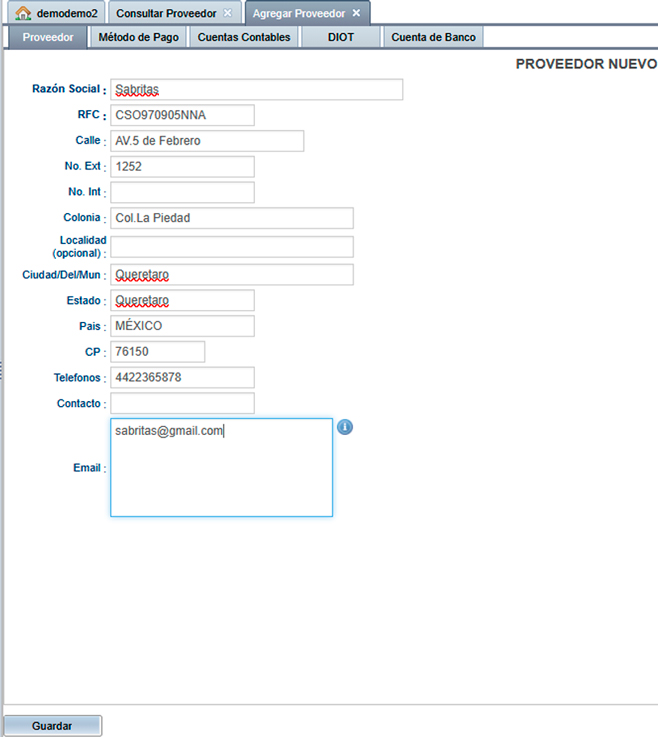Click the CP postal code field
Screen dimensions: 658x737
[x=157, y=352]
